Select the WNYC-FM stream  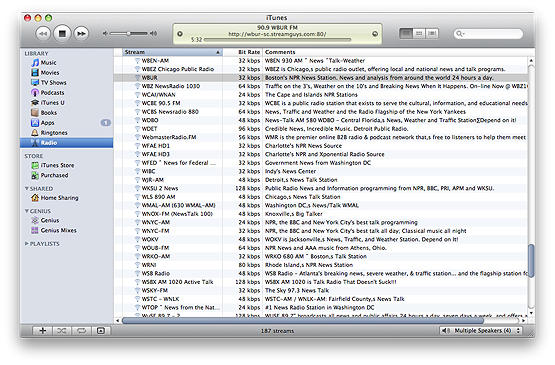pyautogui.click(x=320, y=231)
